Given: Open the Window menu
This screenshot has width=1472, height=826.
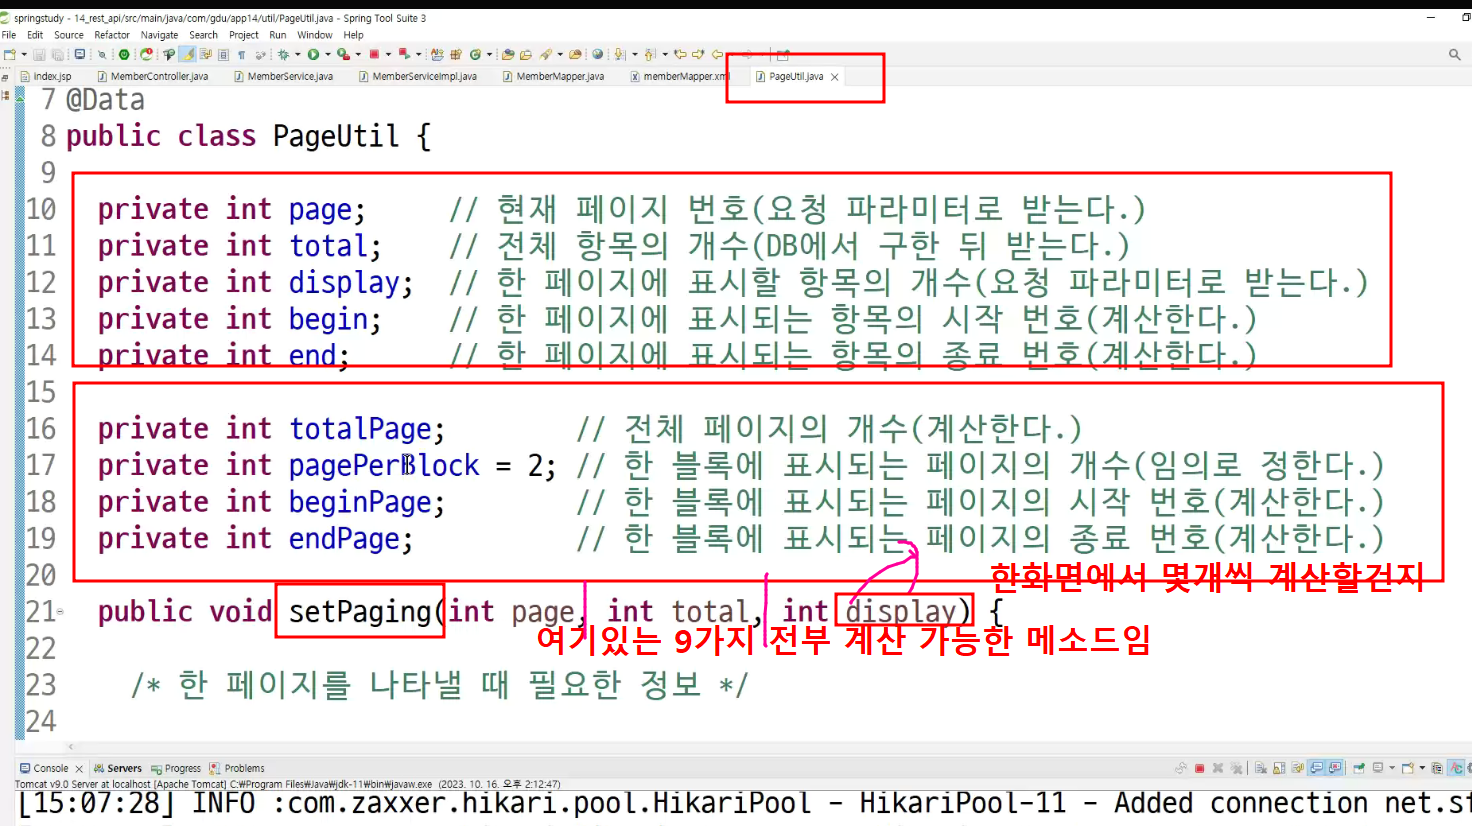Looking at the screenshot, I should click(314, 34).
